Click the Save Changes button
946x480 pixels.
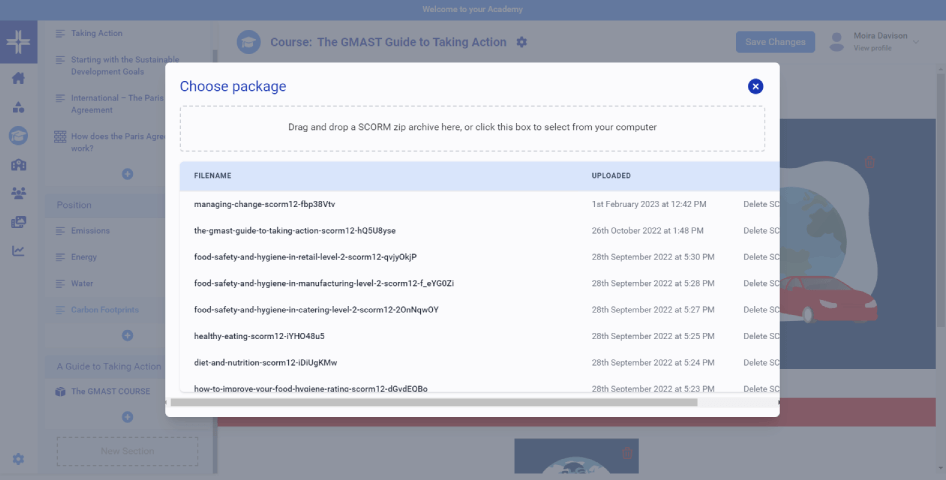(775, 42)
